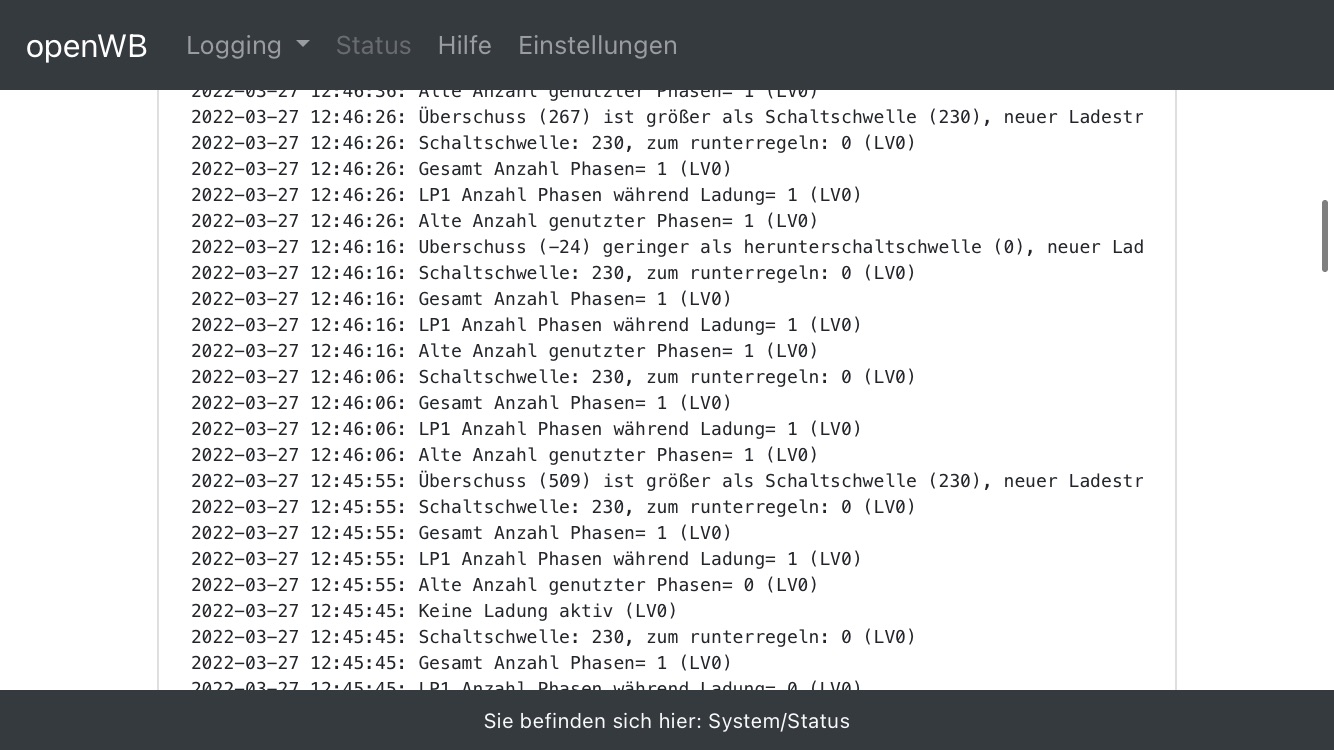1334x750 pixels.
Task: Click 12:46:26 'LP1 Anzahl Phasen' log line
Action: click(x=526, y=195)
